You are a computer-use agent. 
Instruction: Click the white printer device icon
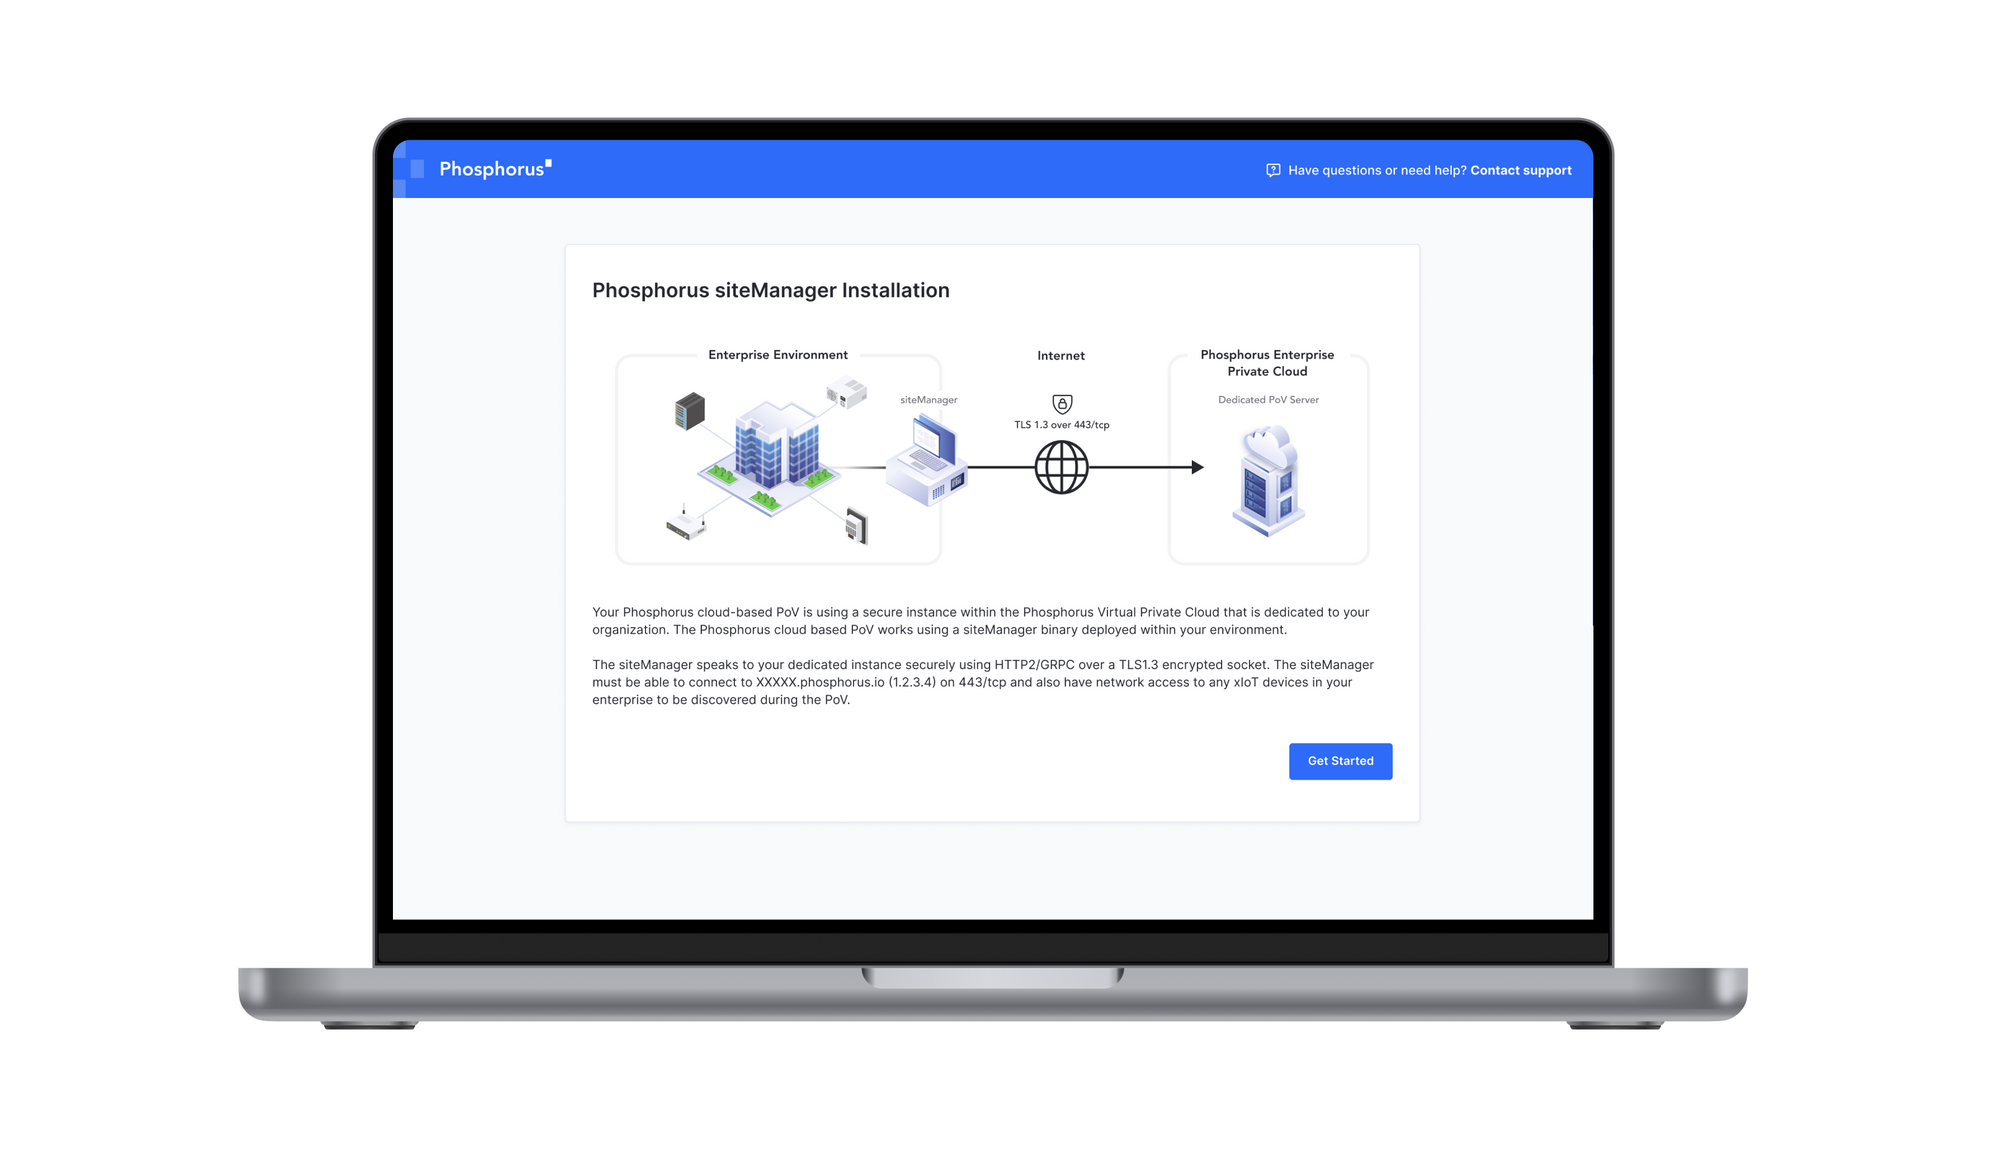pos(846,392)
